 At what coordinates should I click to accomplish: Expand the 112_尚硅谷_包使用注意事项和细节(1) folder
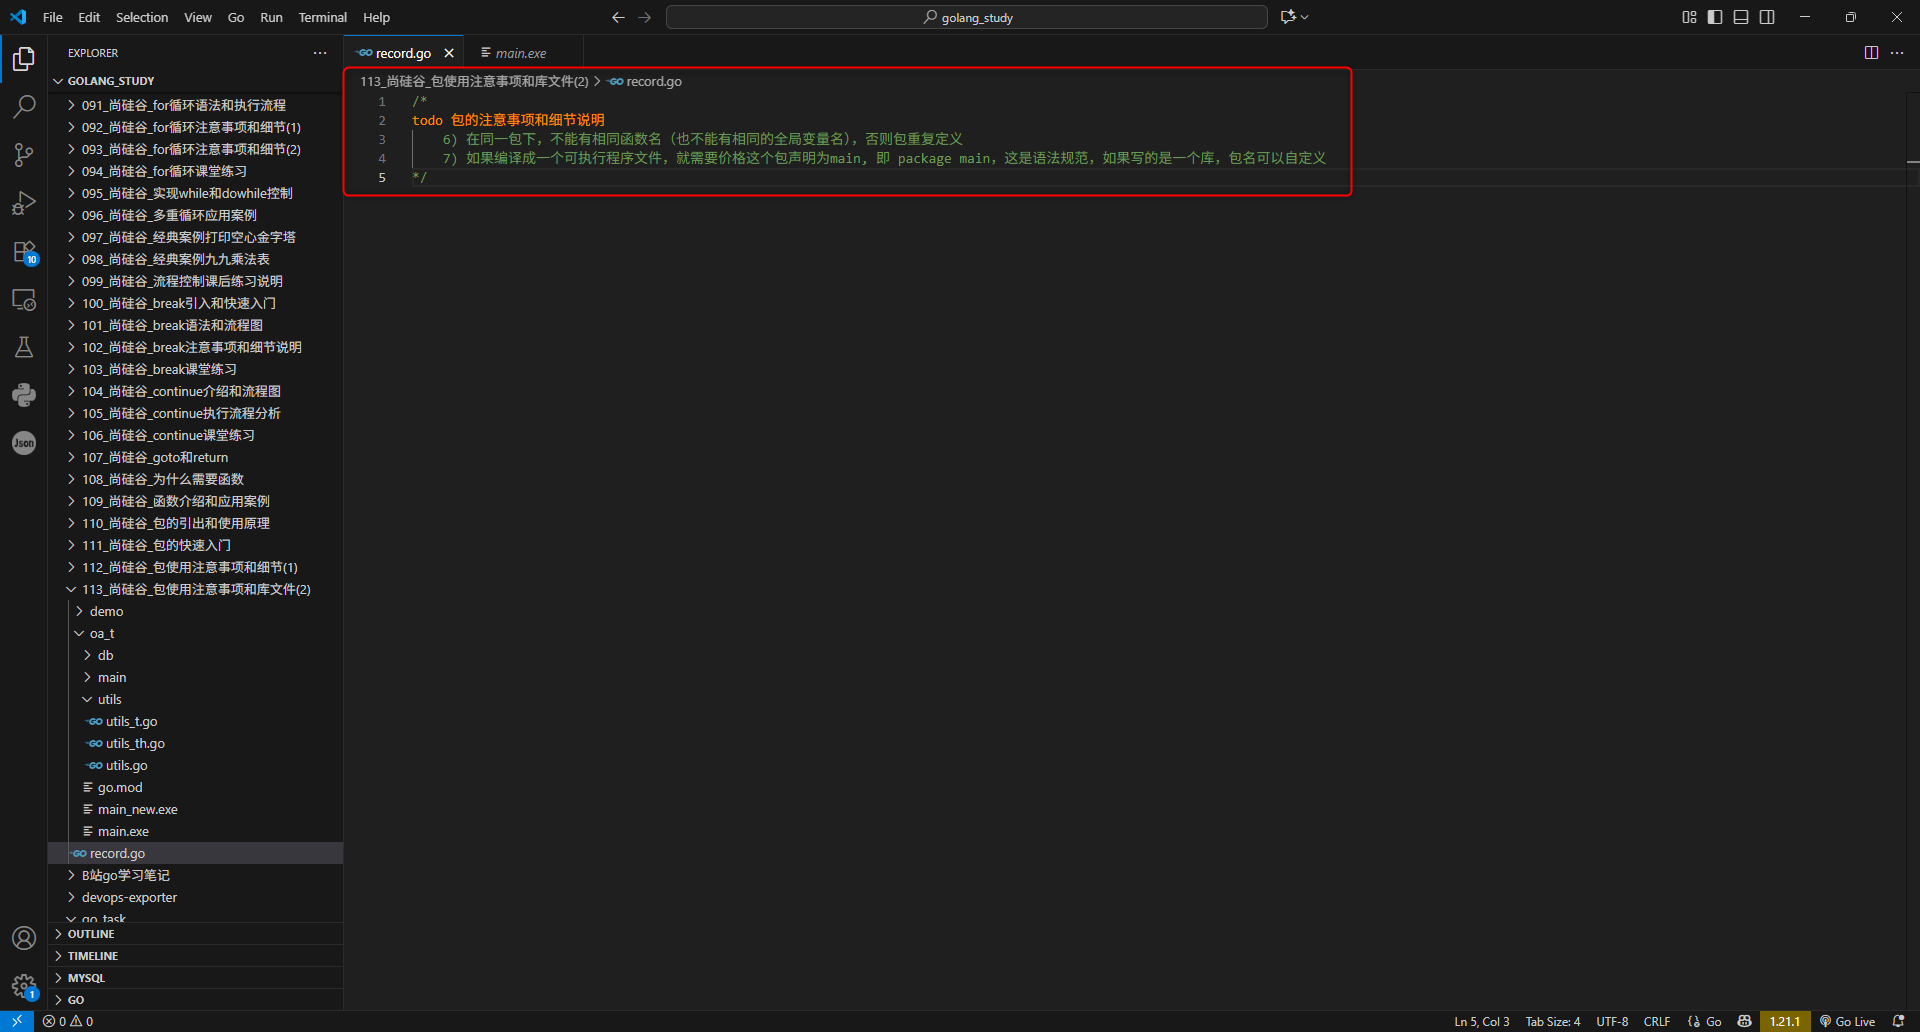coord(195,567)
